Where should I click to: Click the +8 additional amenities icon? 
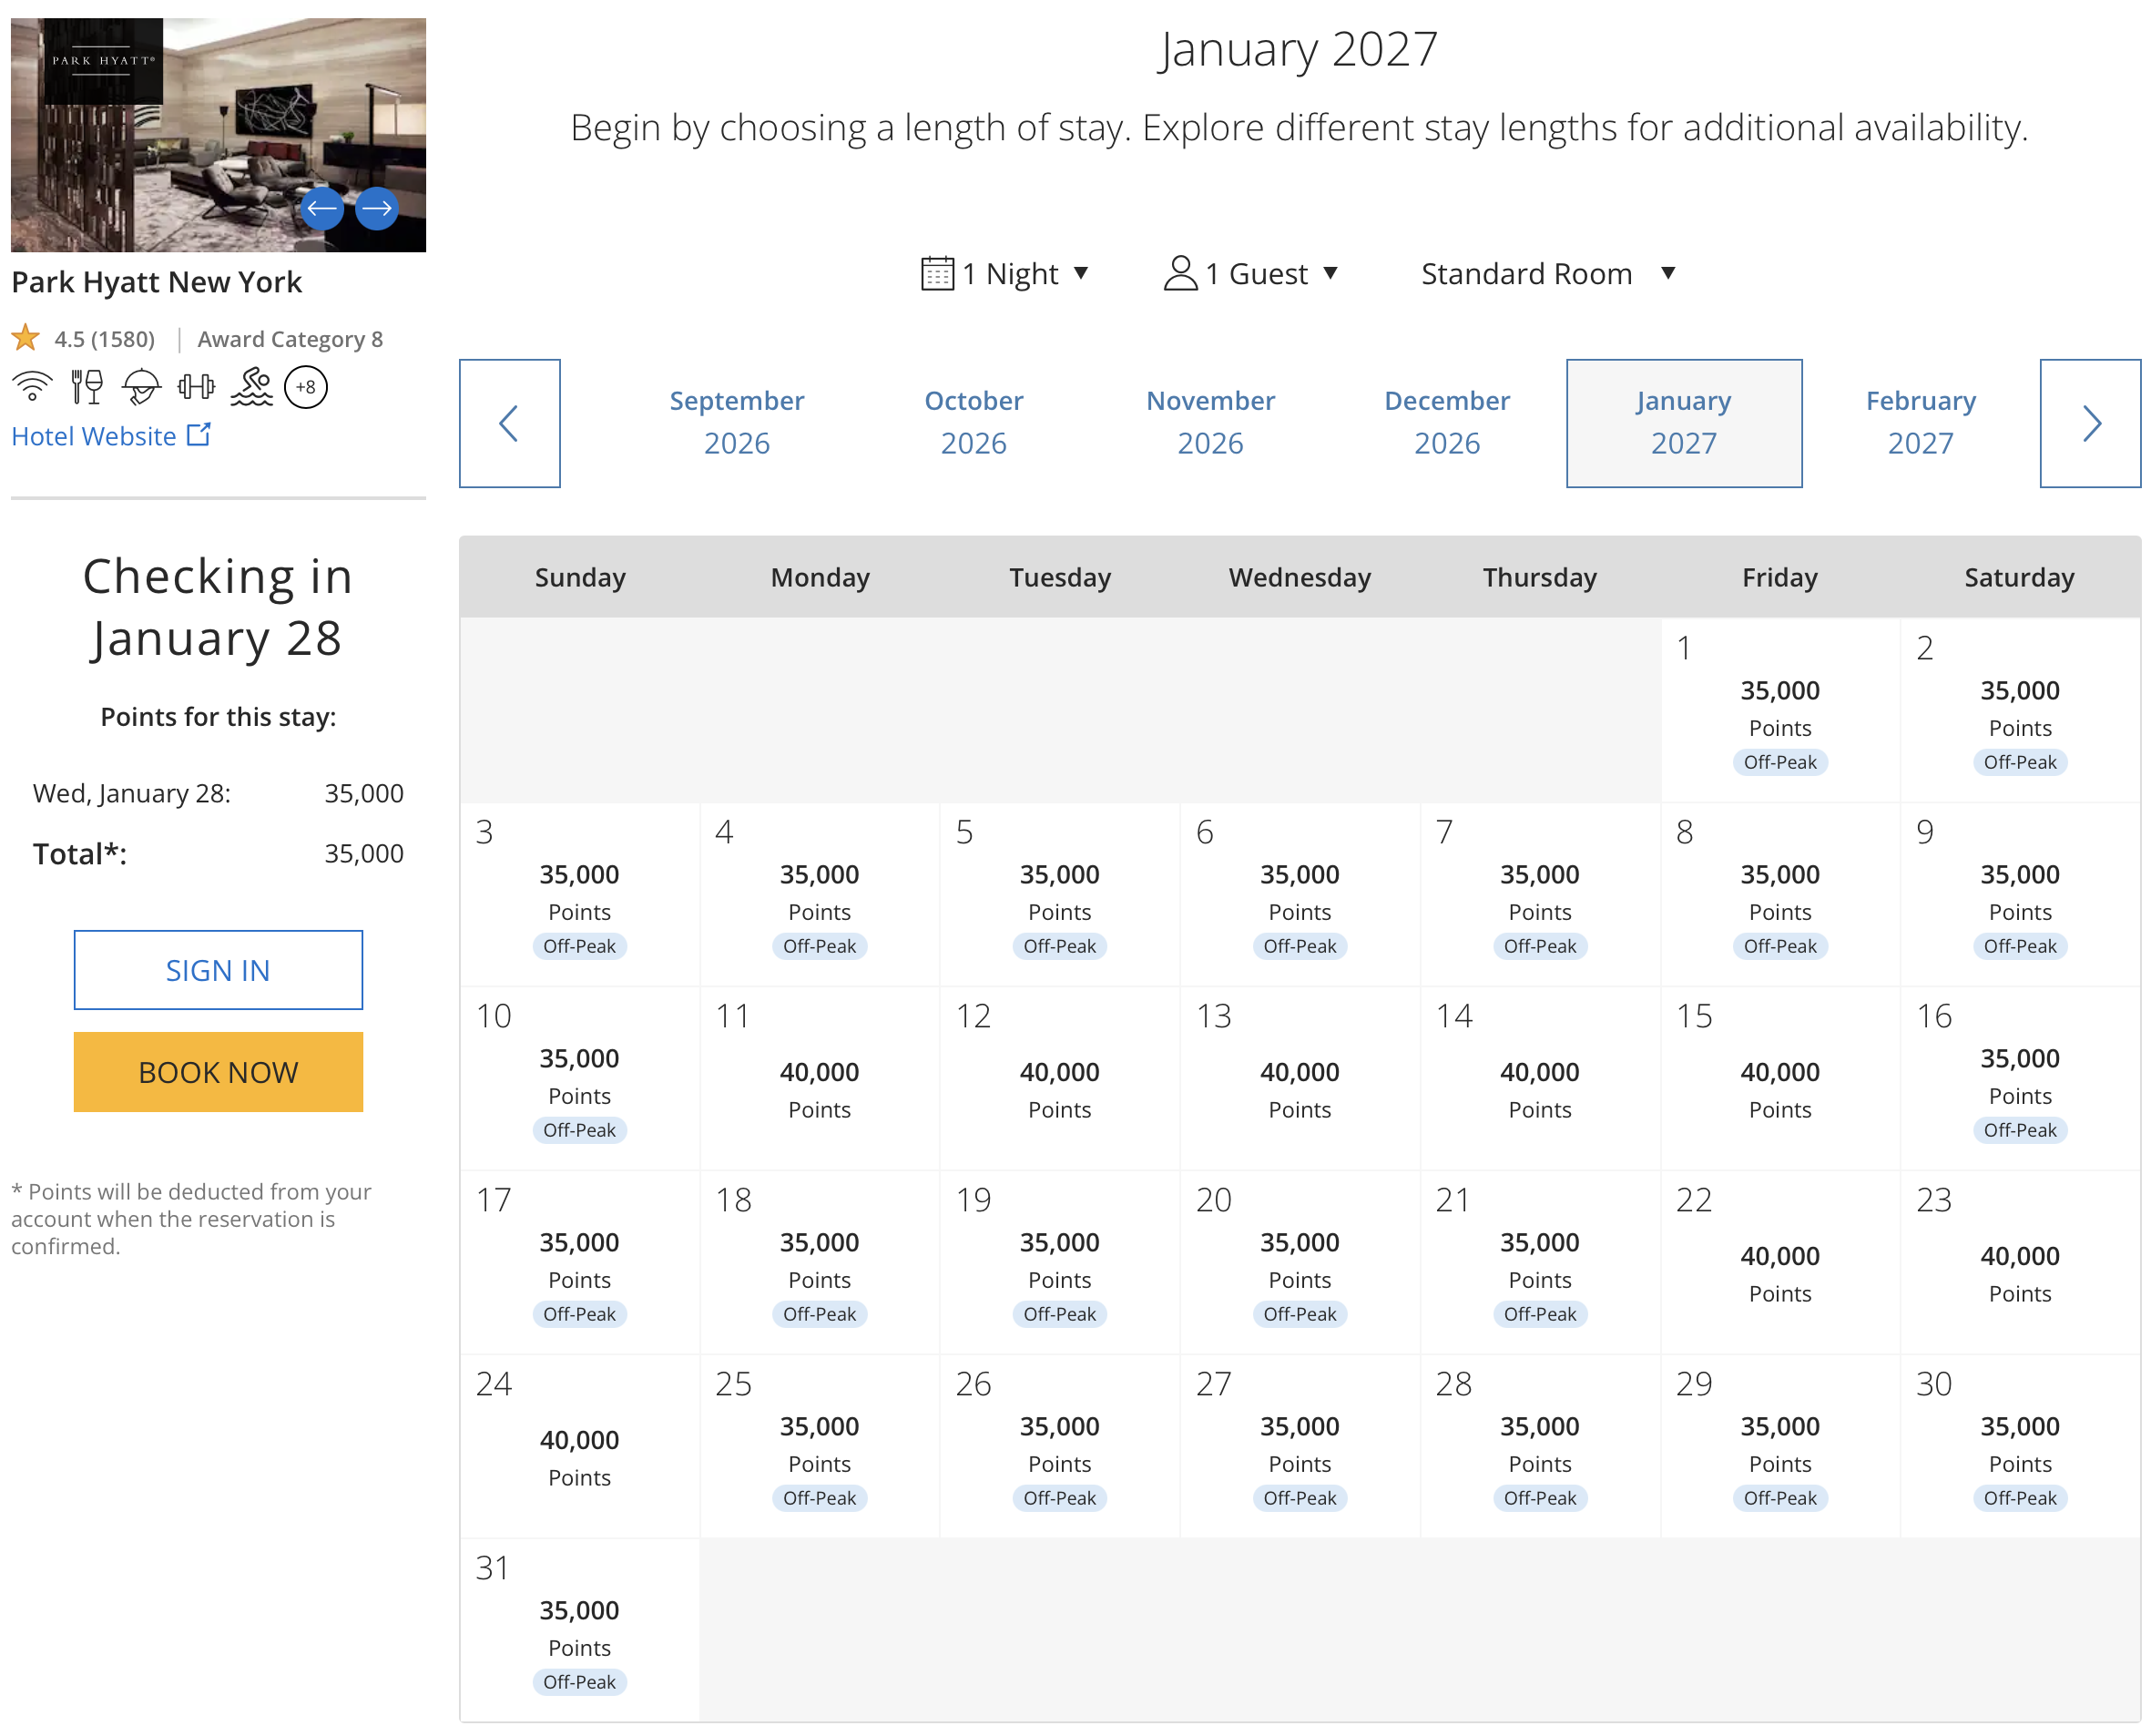pos(306,387)
